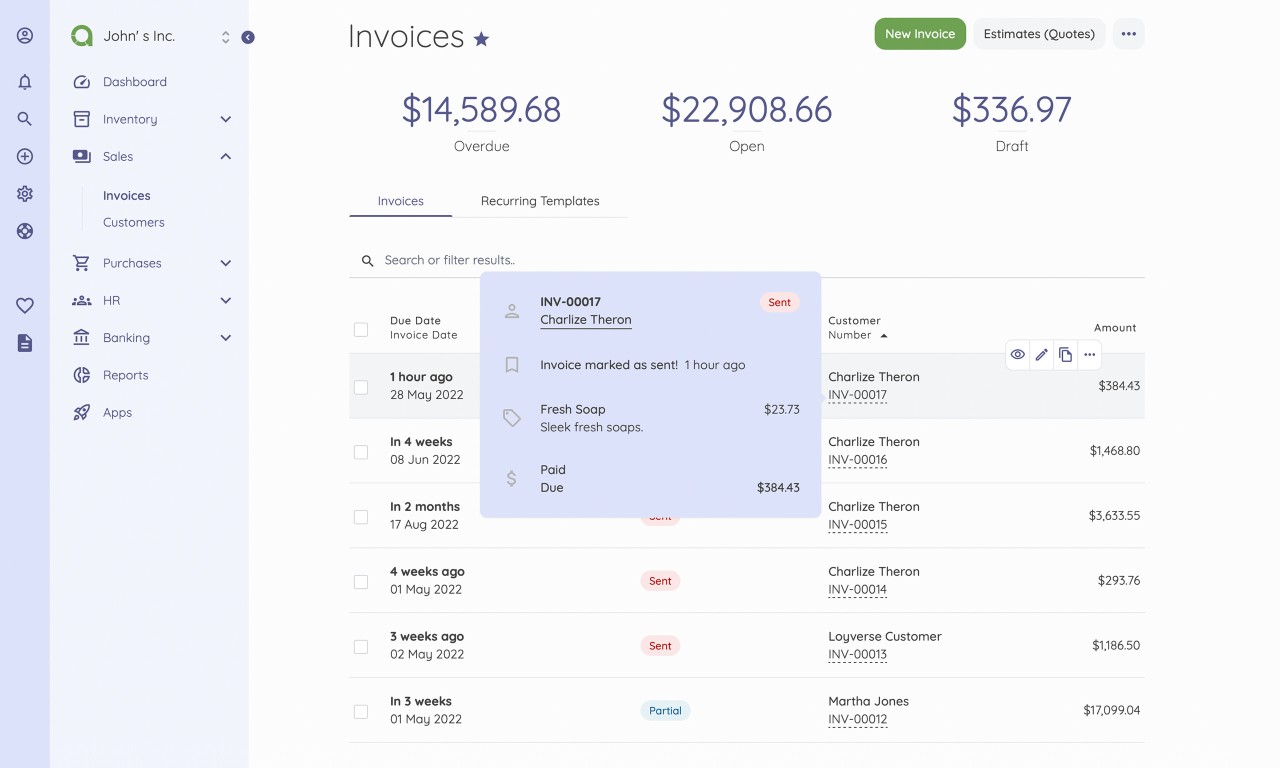Star the Invoices page as favorite
The width and height of the screenshot is (1280, 768).
(481, 39)
